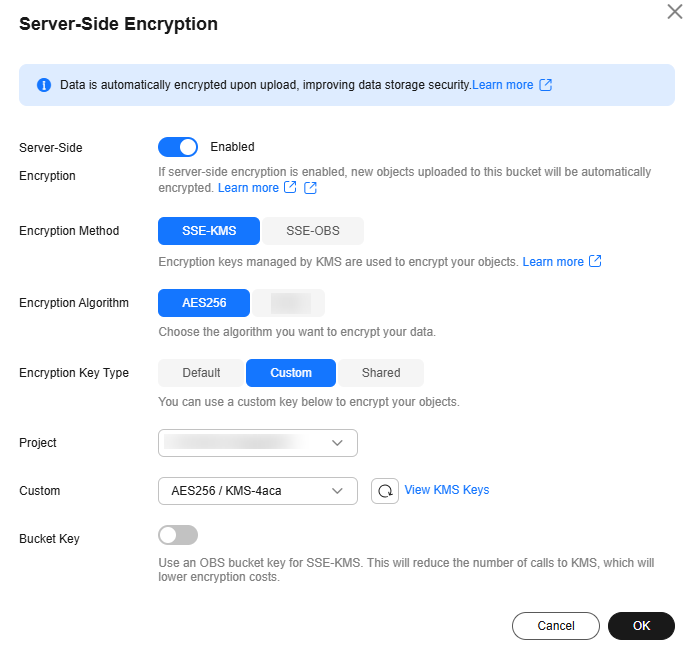
Task: Close the Server-Side Encryption dialog with X
Action: (x=675, y=12)
